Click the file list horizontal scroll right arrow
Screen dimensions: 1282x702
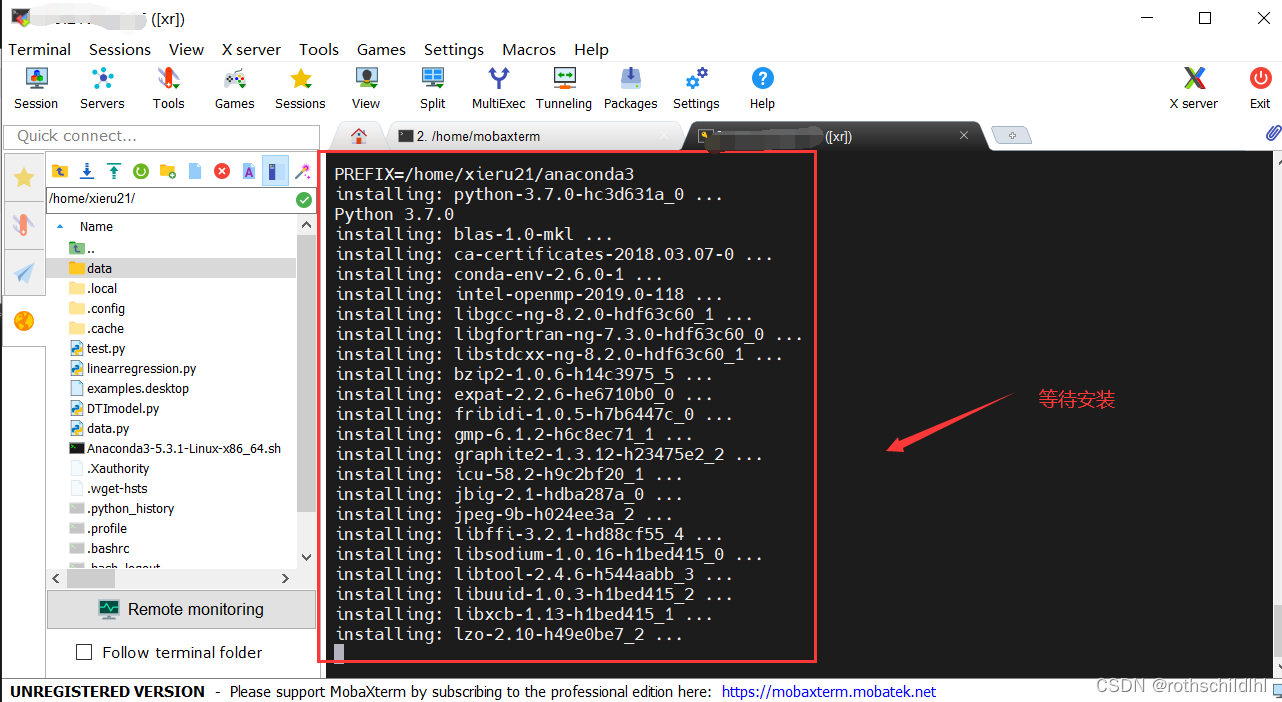(285, 578)
